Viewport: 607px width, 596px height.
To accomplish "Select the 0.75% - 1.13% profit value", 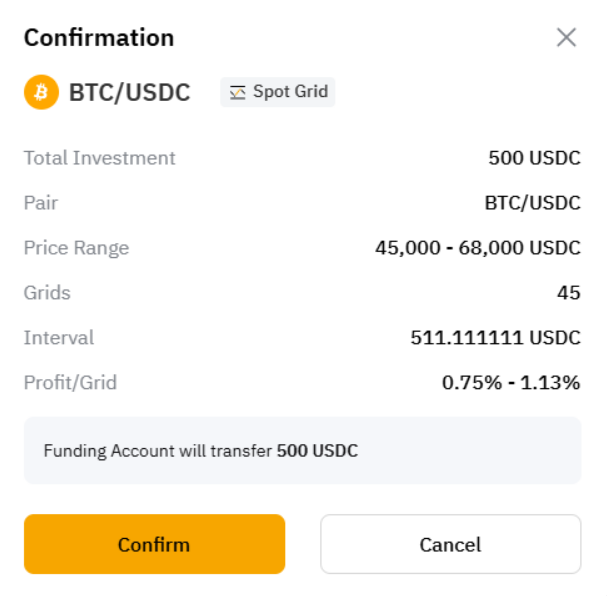I will pos(511,382).
